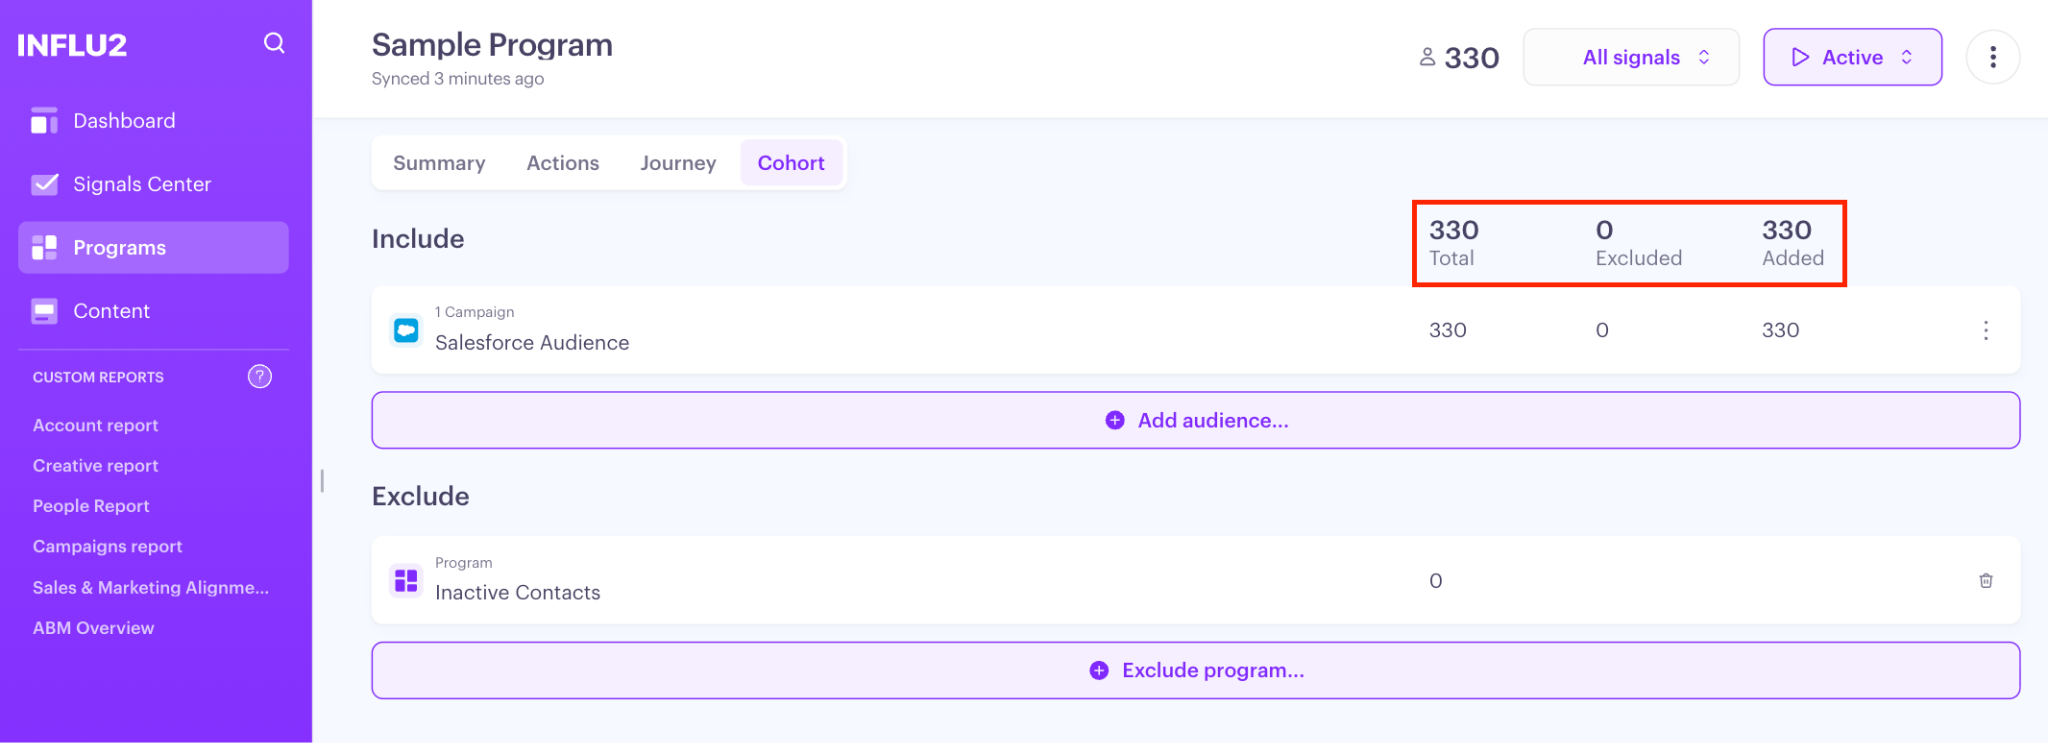Open the Journey tab

coord(678,163)
